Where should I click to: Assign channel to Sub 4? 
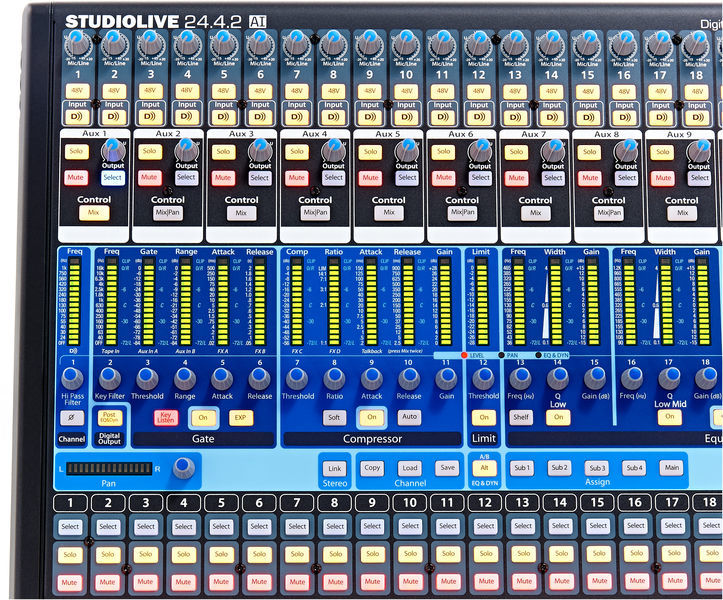tap(634, 468)
